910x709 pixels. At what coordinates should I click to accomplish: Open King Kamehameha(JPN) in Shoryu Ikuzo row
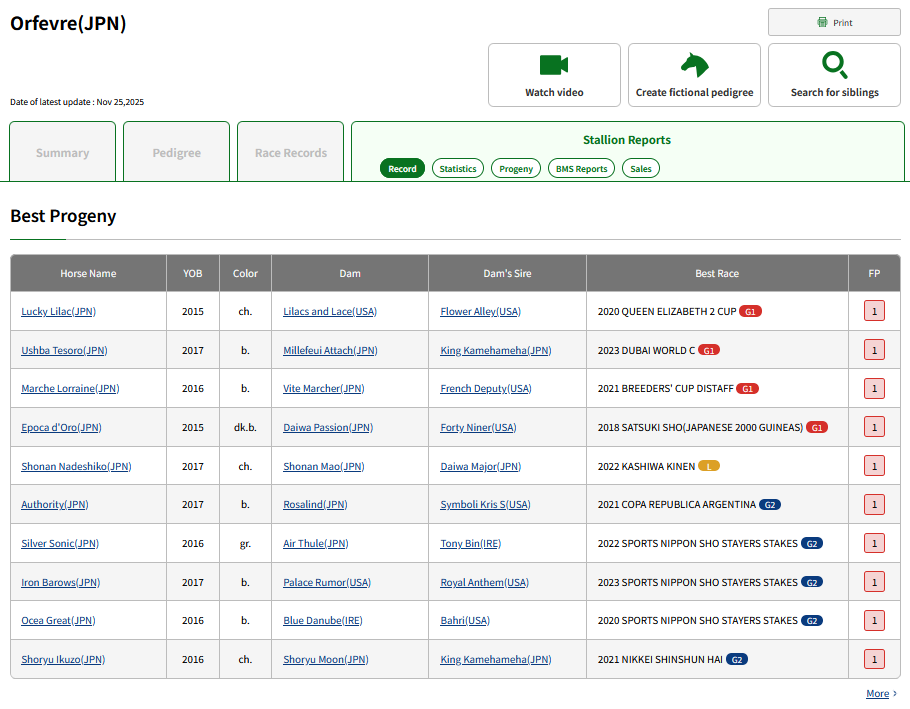(x=496, y=660)
